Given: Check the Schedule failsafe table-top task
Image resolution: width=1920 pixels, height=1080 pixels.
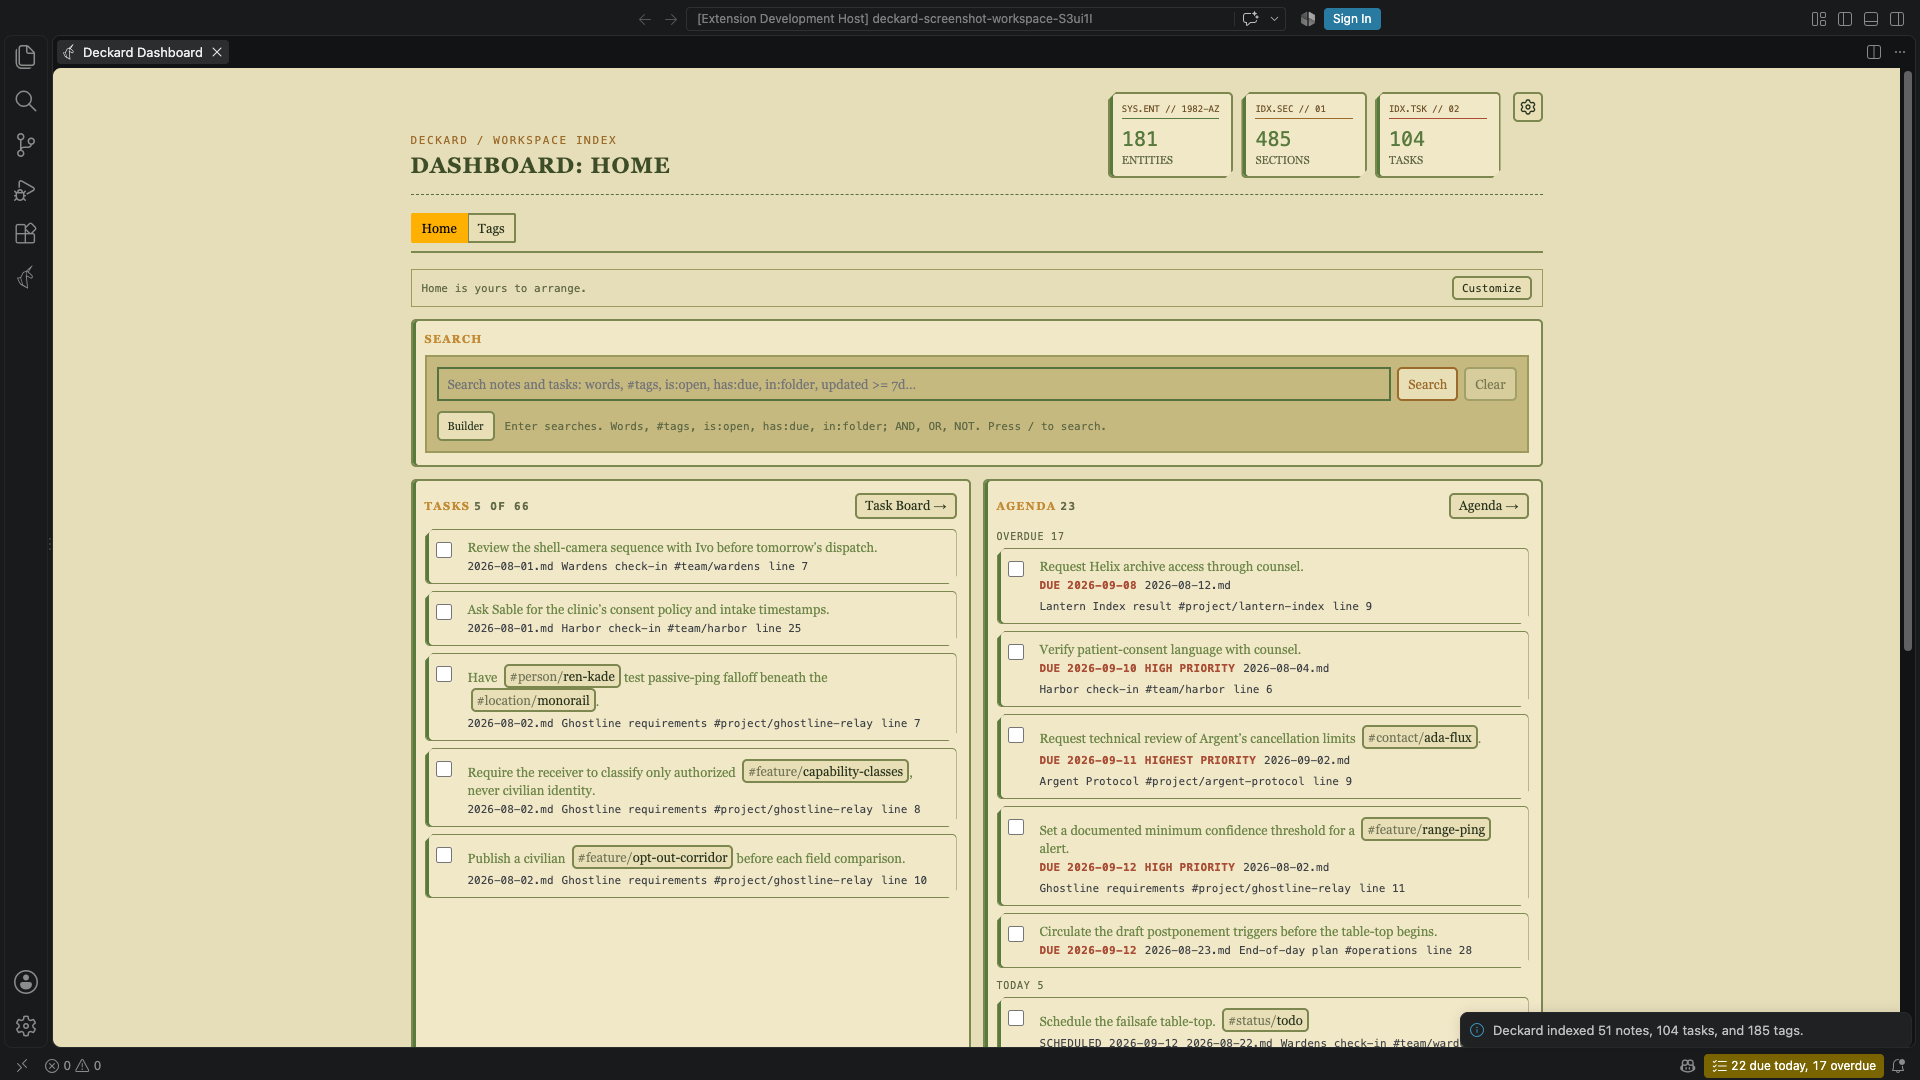Looking at the screenshot, I should coord(1016,1018).
